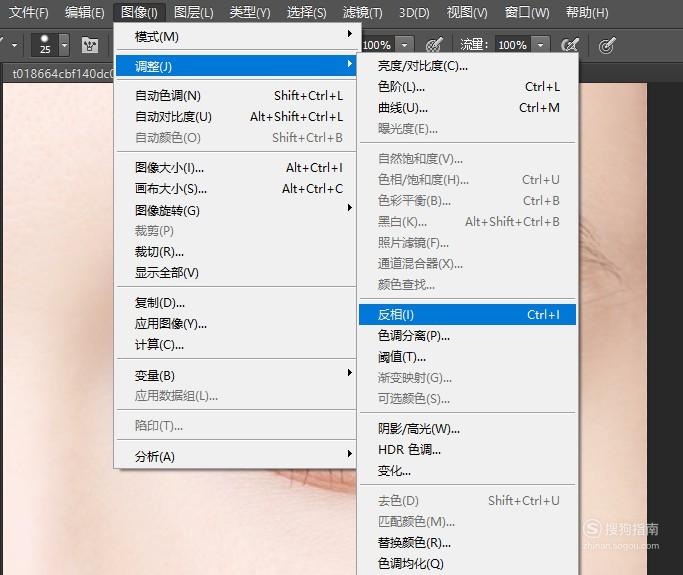Viewport: 683px width, 575px height.
Task: Choose 应用图像(Y)...
Action: (x=236, y=323)
